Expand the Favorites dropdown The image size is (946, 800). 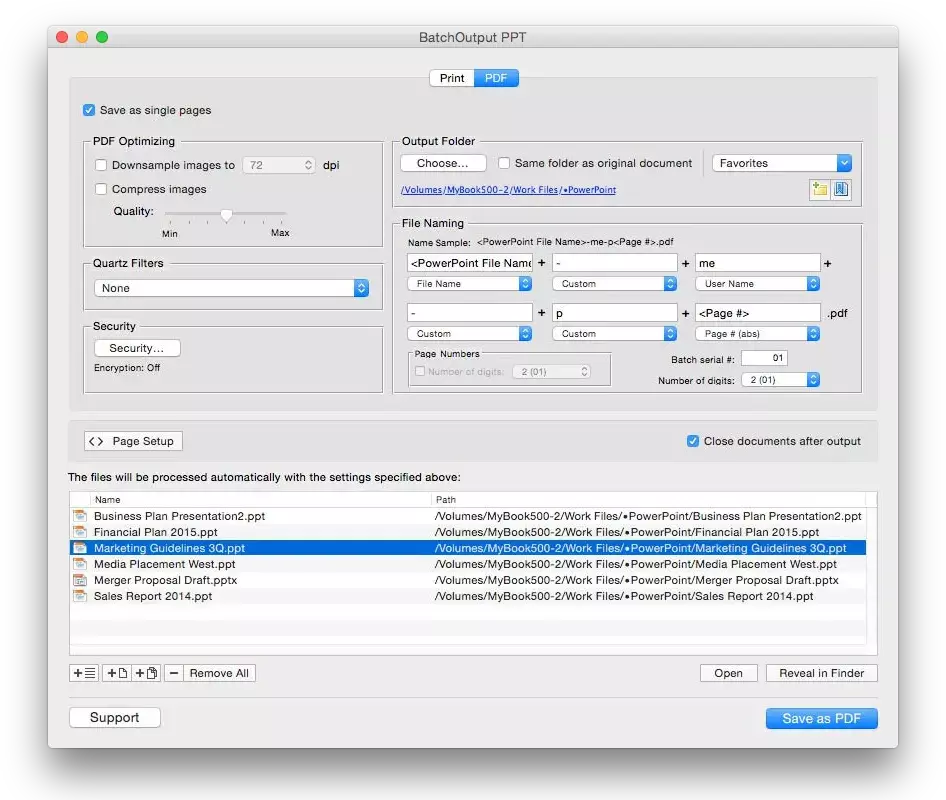coord(782,163)
